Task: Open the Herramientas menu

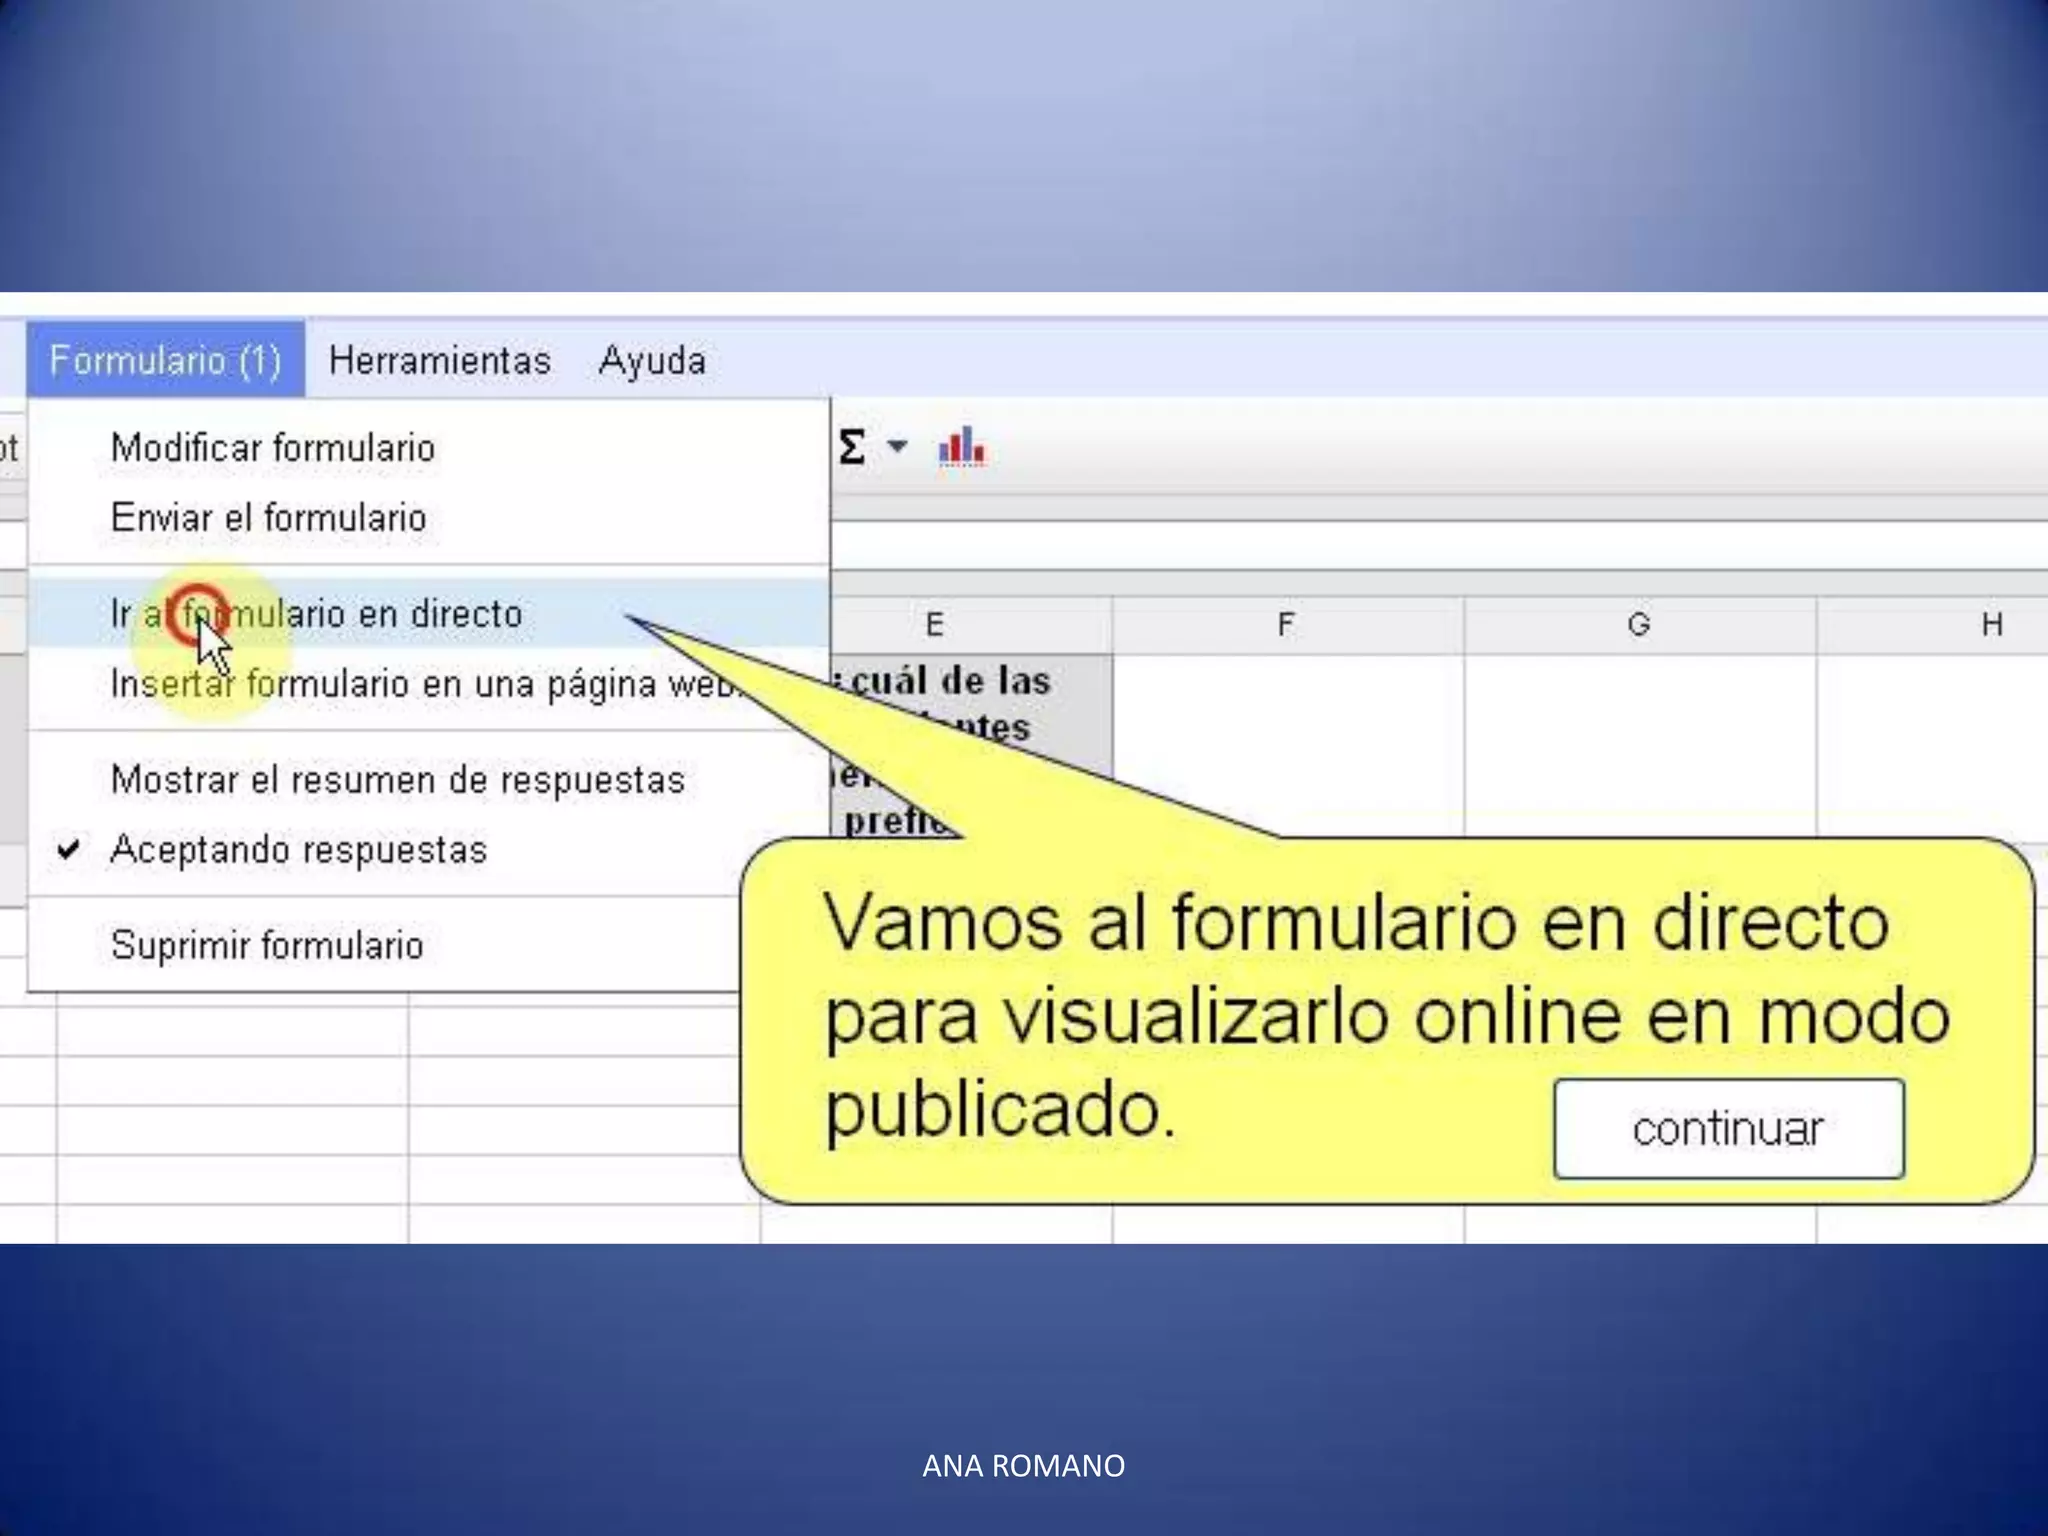Action: (440, 360)
